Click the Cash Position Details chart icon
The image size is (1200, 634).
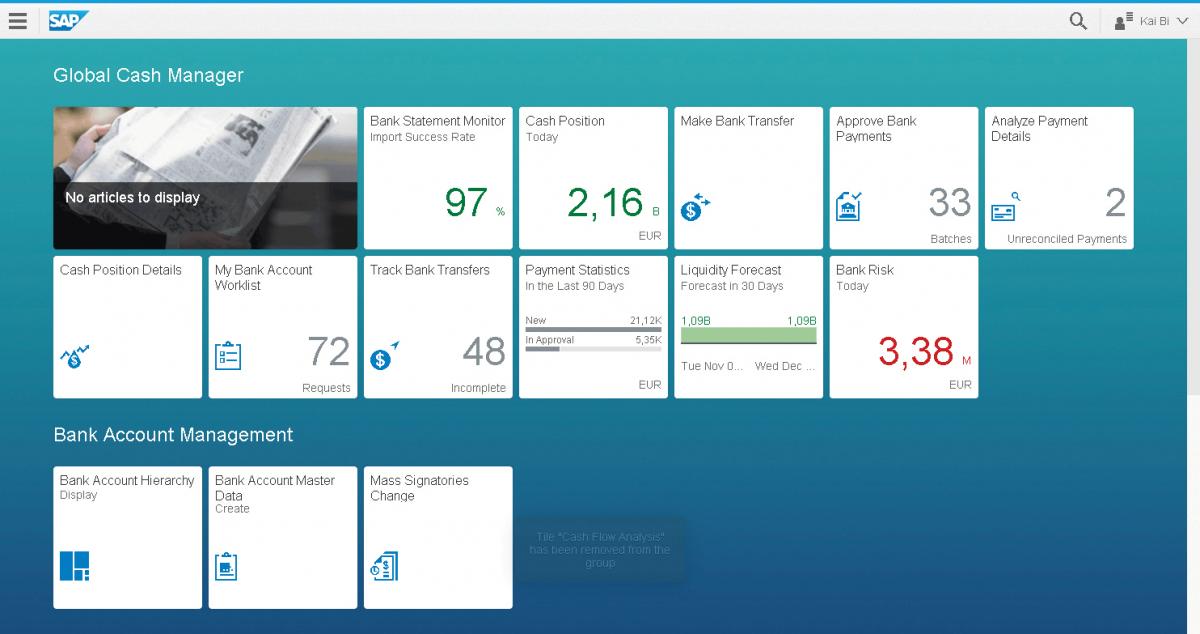pyautogui.click(x=74, y=356)
